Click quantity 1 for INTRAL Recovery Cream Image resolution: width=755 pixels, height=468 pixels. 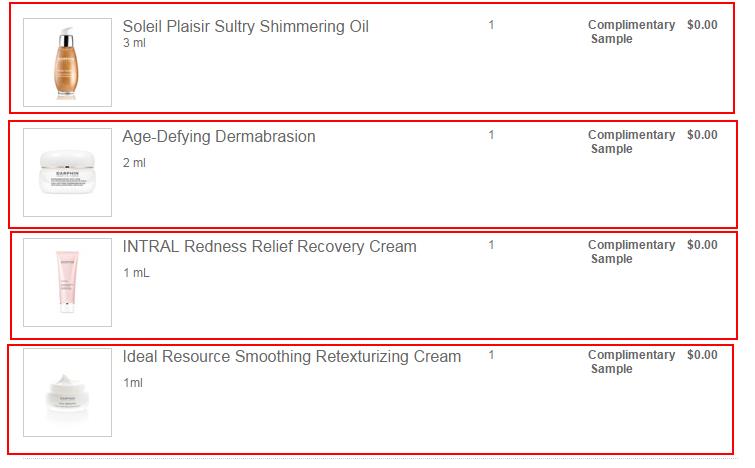(x=491, y=245)
